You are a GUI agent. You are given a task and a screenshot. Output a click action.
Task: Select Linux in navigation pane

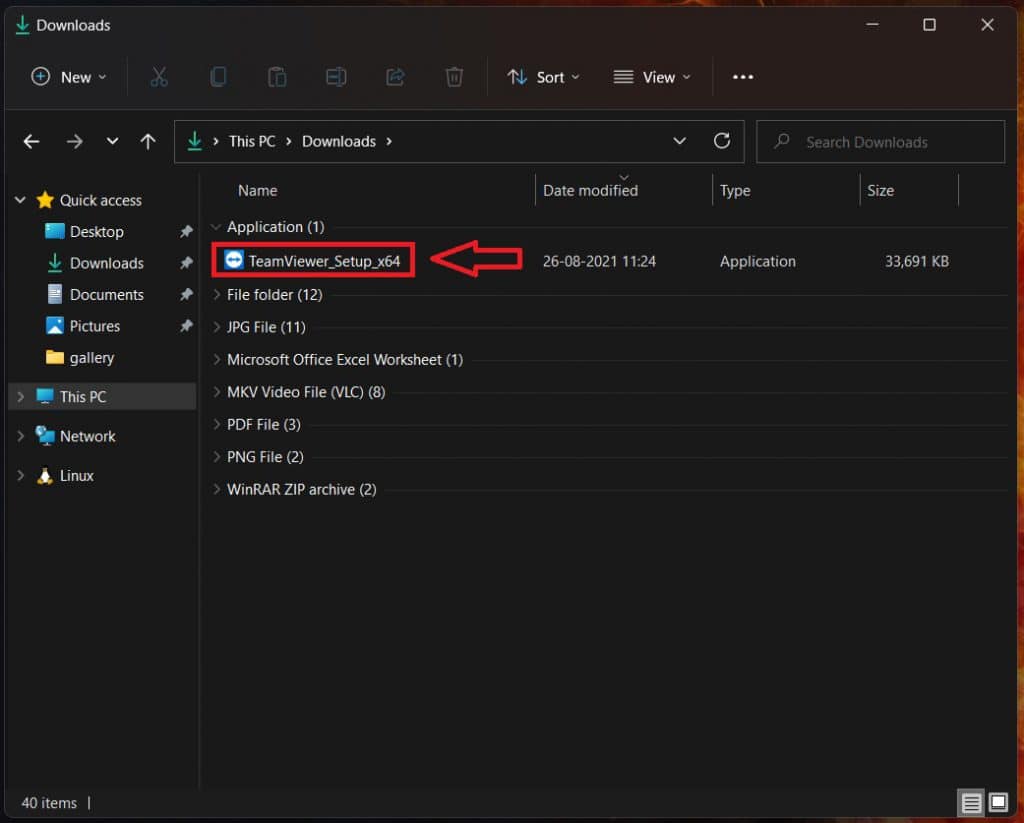76,476
